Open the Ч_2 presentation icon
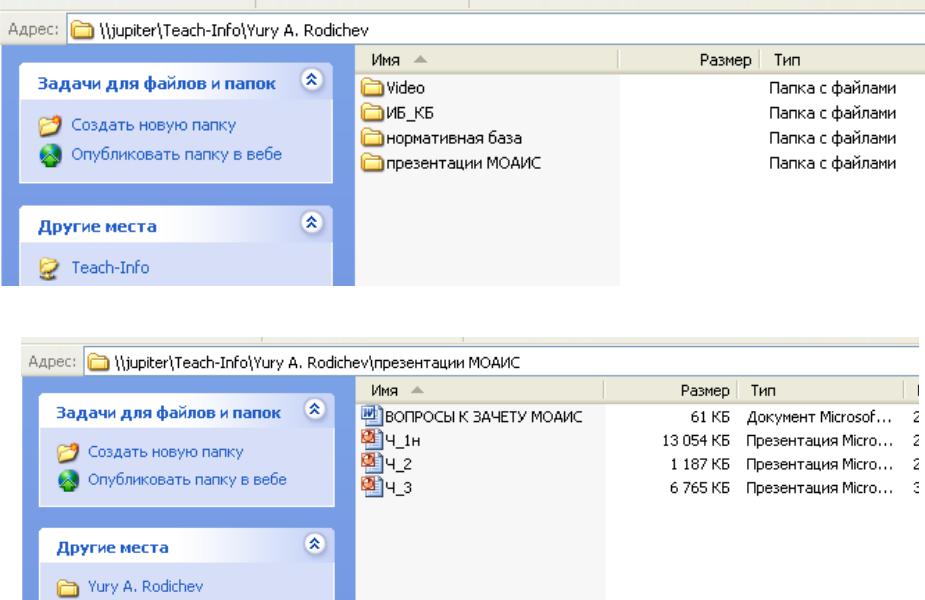 (372, 463)
